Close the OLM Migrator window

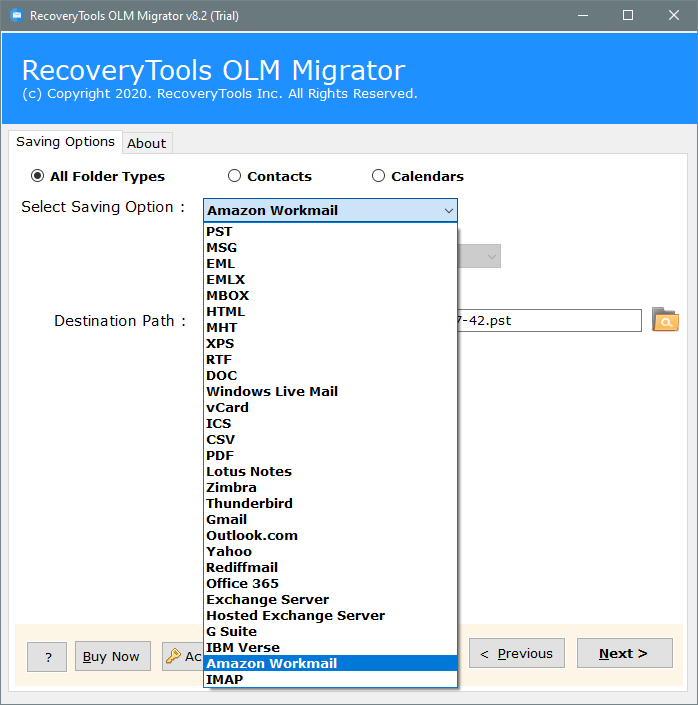[x=674, y=16]
